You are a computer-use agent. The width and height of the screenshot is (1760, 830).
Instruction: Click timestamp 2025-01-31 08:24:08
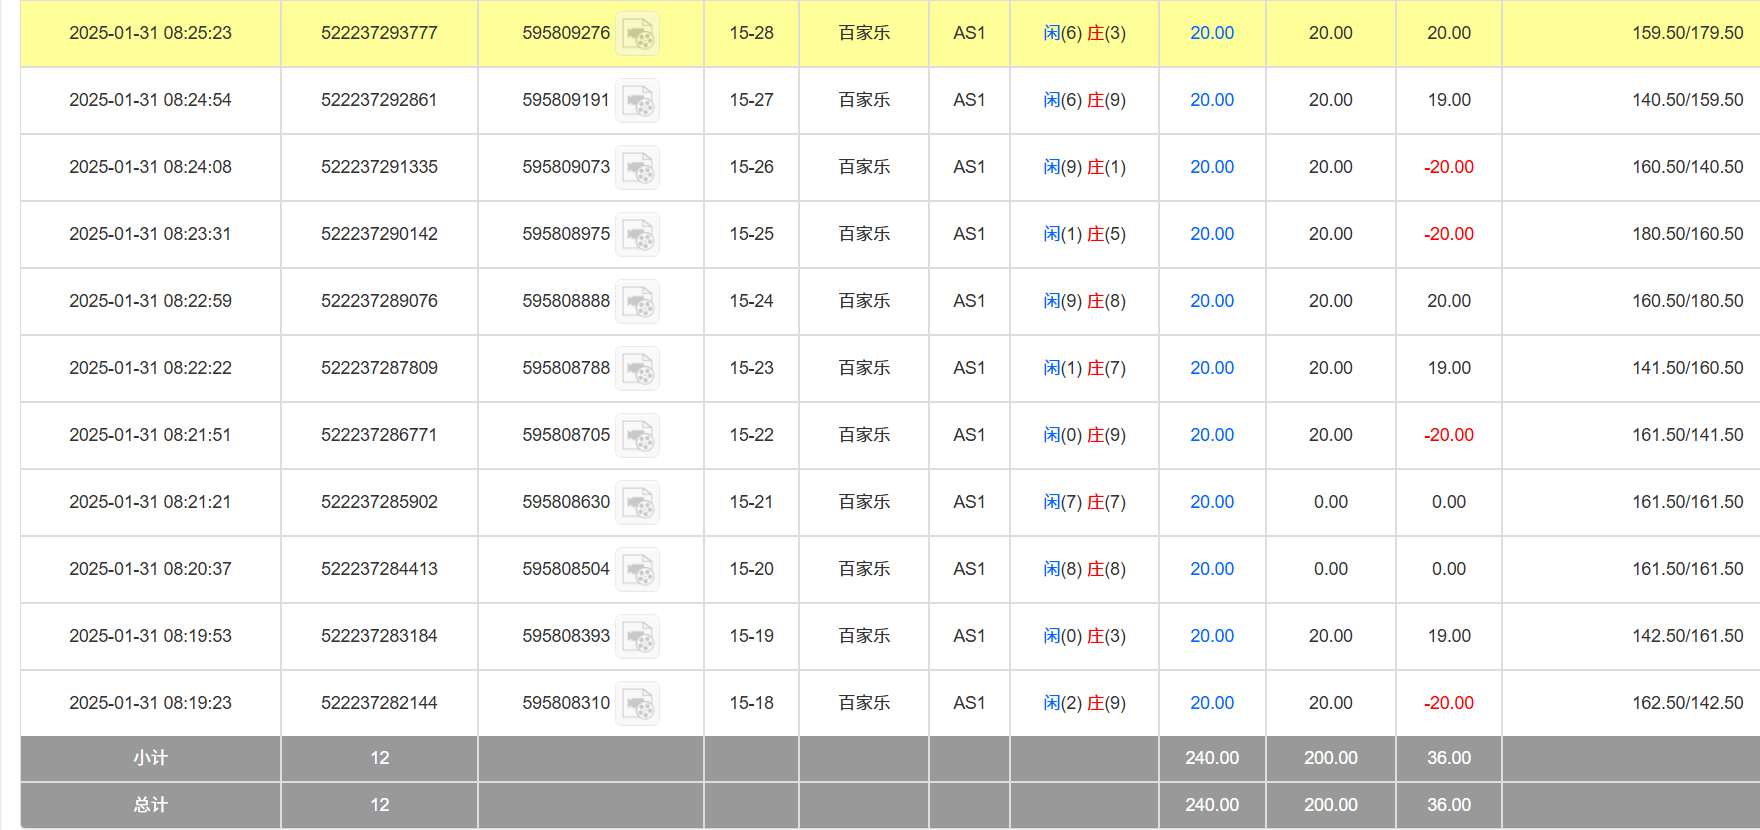150,167
